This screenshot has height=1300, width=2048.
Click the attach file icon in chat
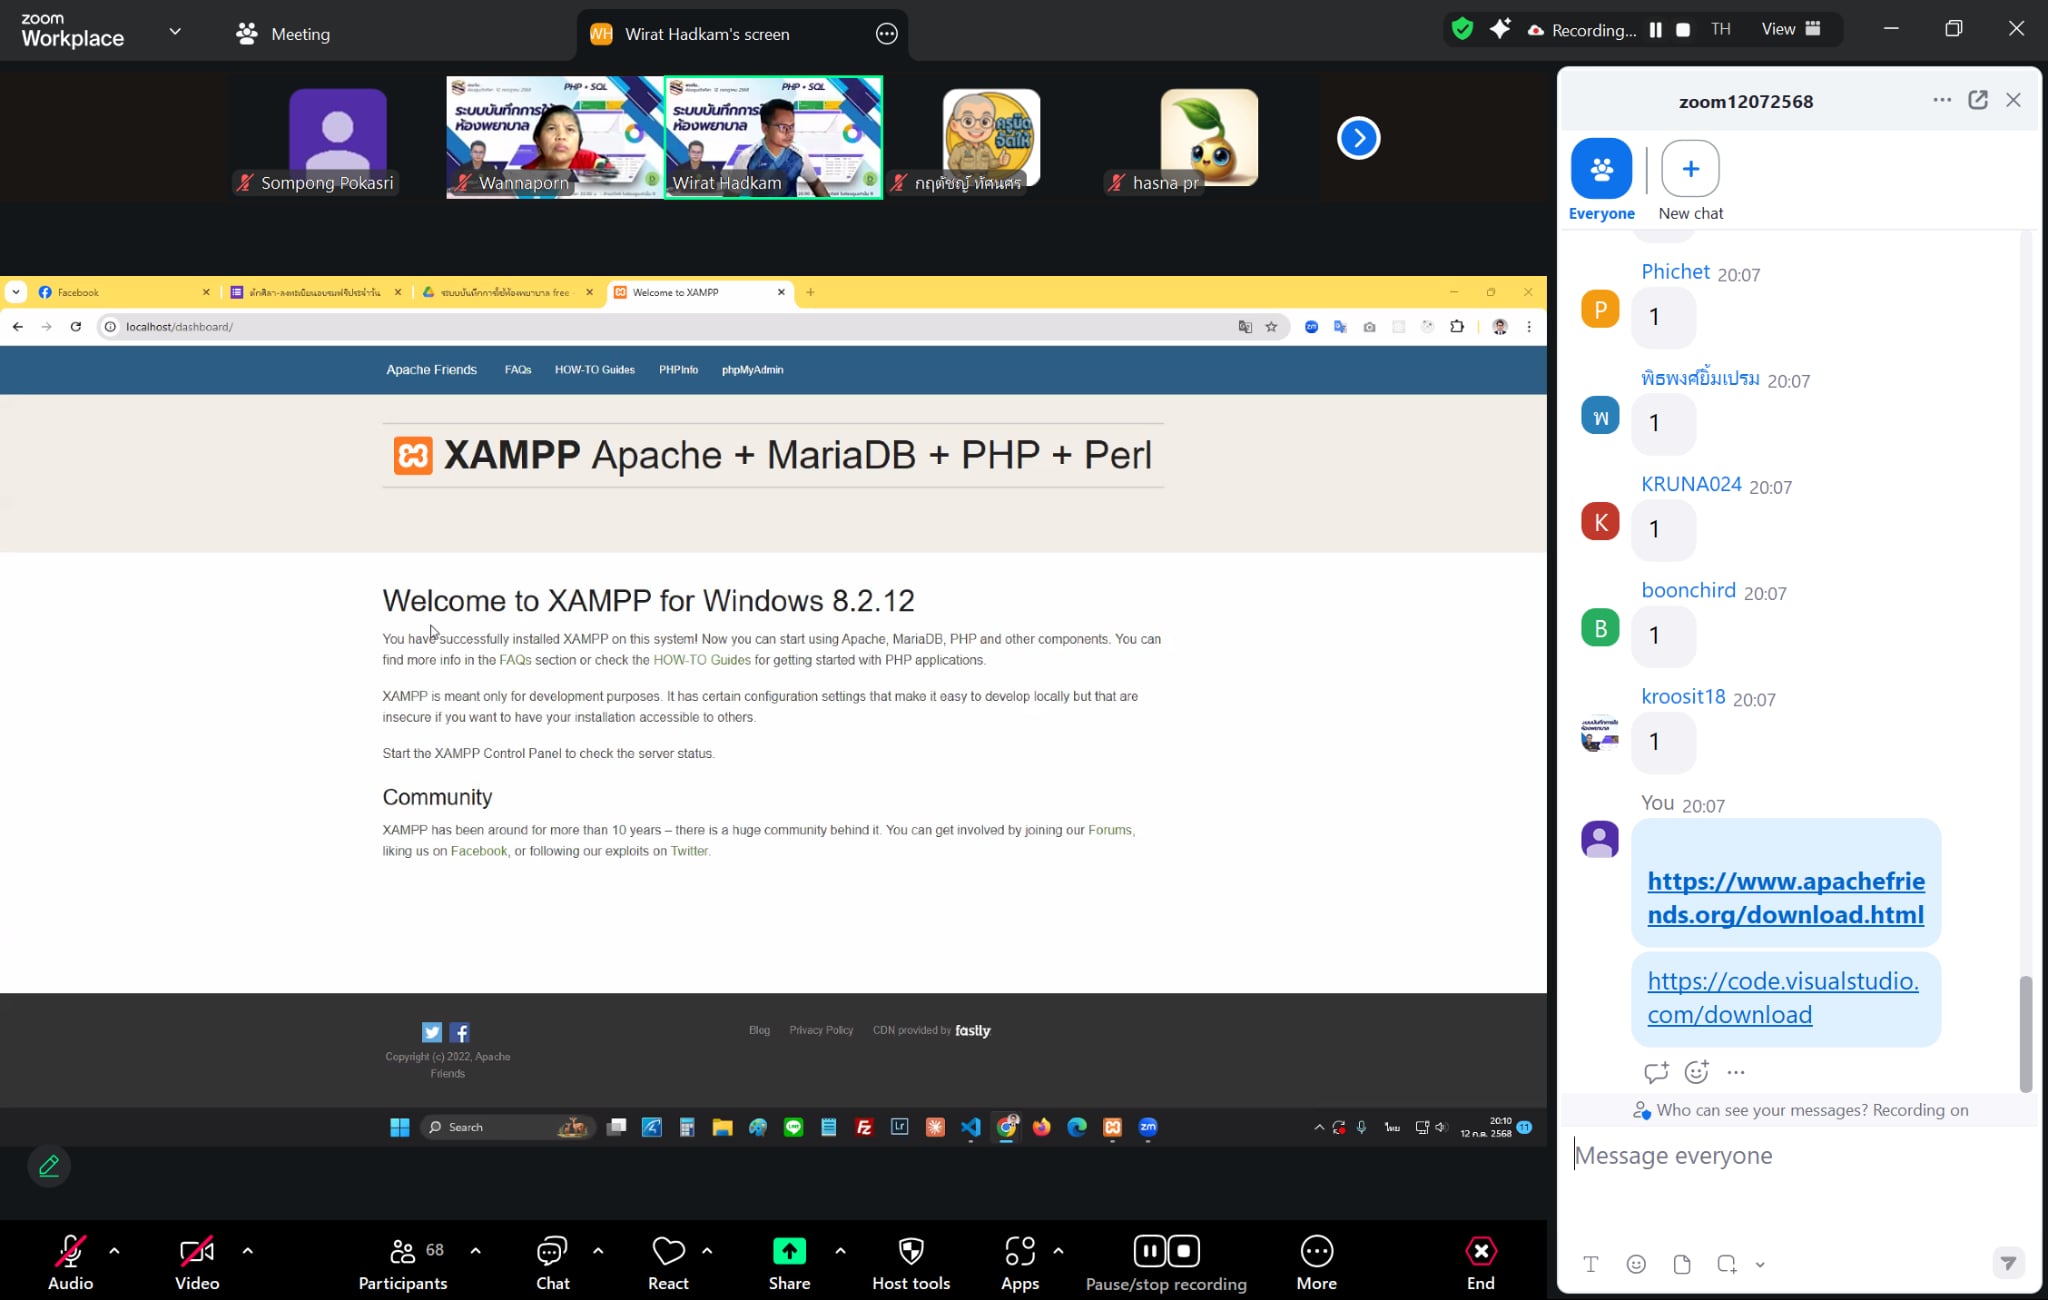point(1682,1264)
